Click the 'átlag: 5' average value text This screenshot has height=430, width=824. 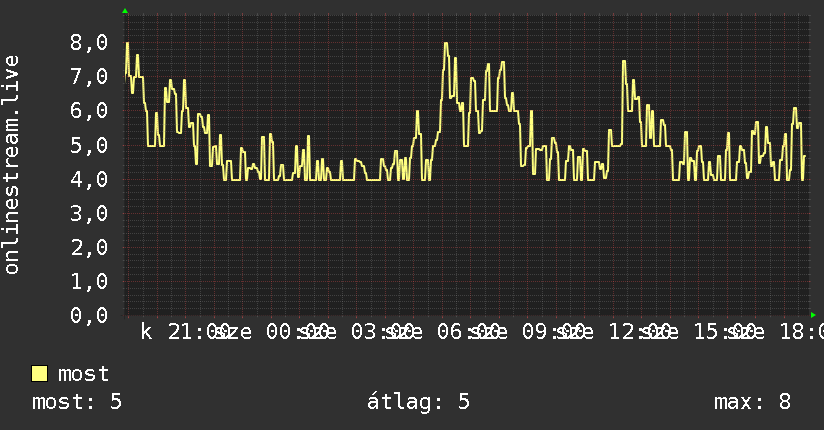[418, 401]
